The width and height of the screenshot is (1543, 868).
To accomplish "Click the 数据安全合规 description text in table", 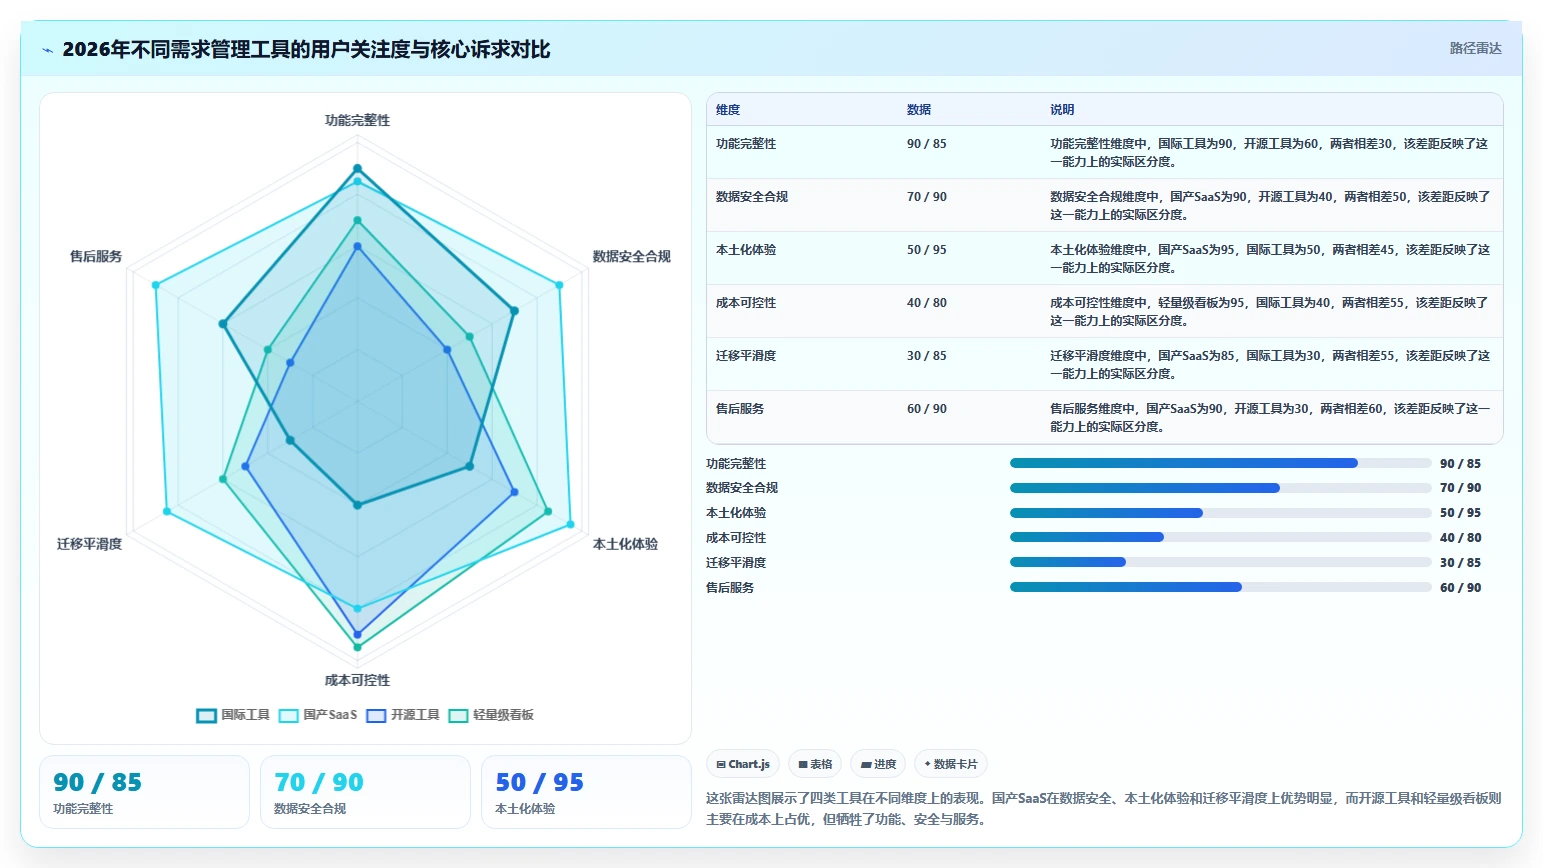I will coord(1270,206).
